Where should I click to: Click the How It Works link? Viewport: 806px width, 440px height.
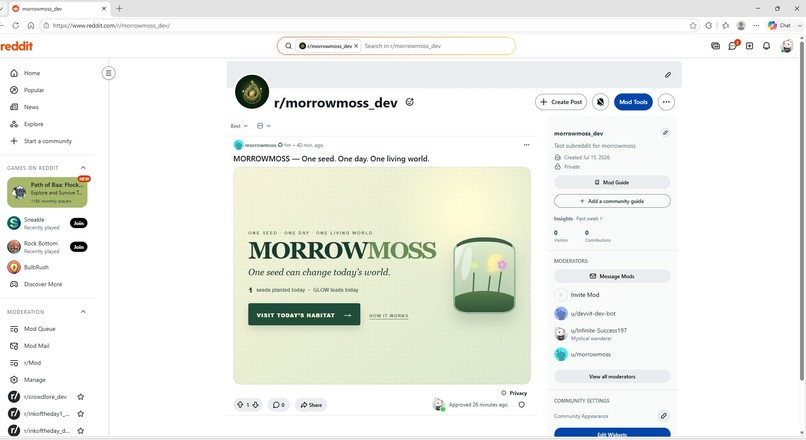click(x=389, y=316)
